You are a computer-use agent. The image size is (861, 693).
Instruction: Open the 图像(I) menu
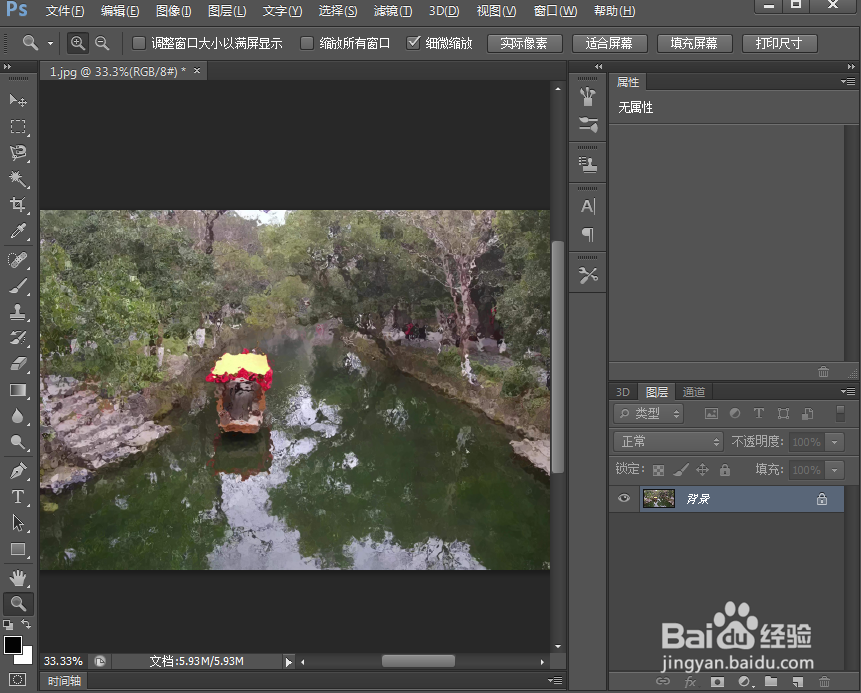point(174,11)
